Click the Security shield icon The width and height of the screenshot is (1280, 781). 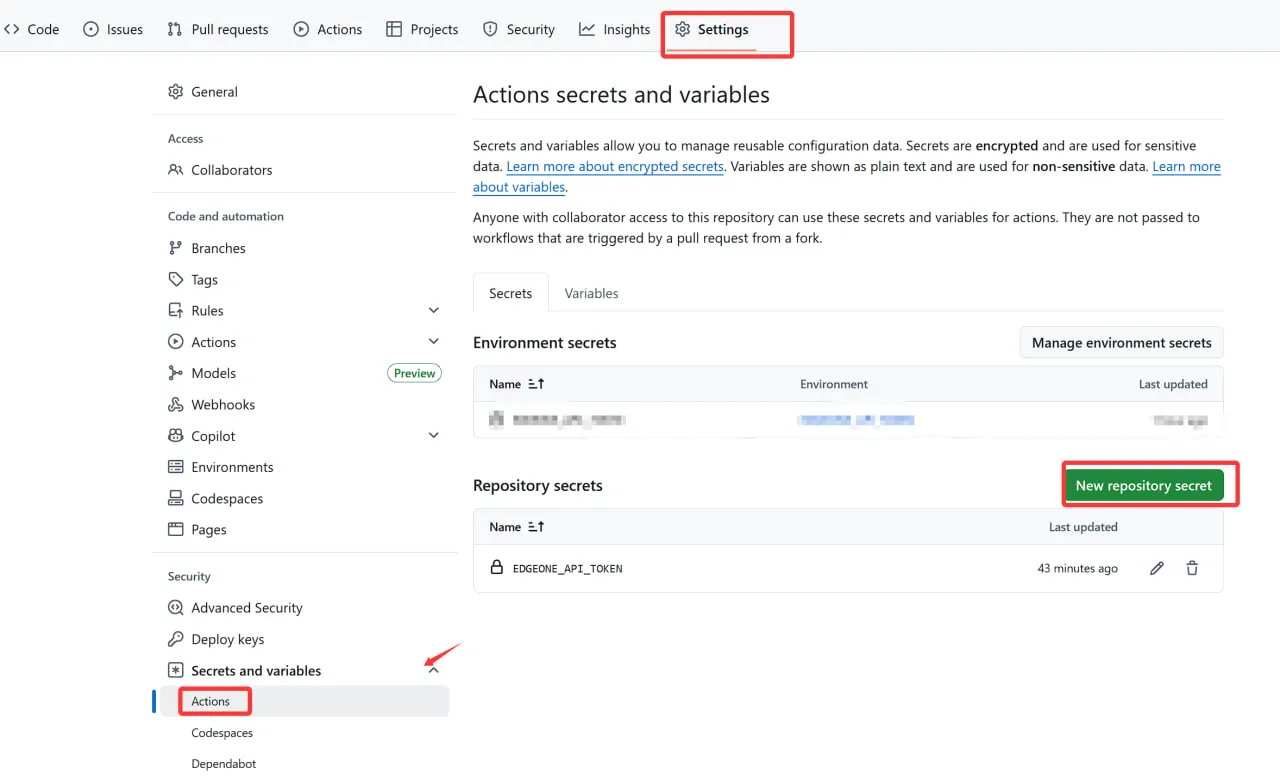pos(490,29)
